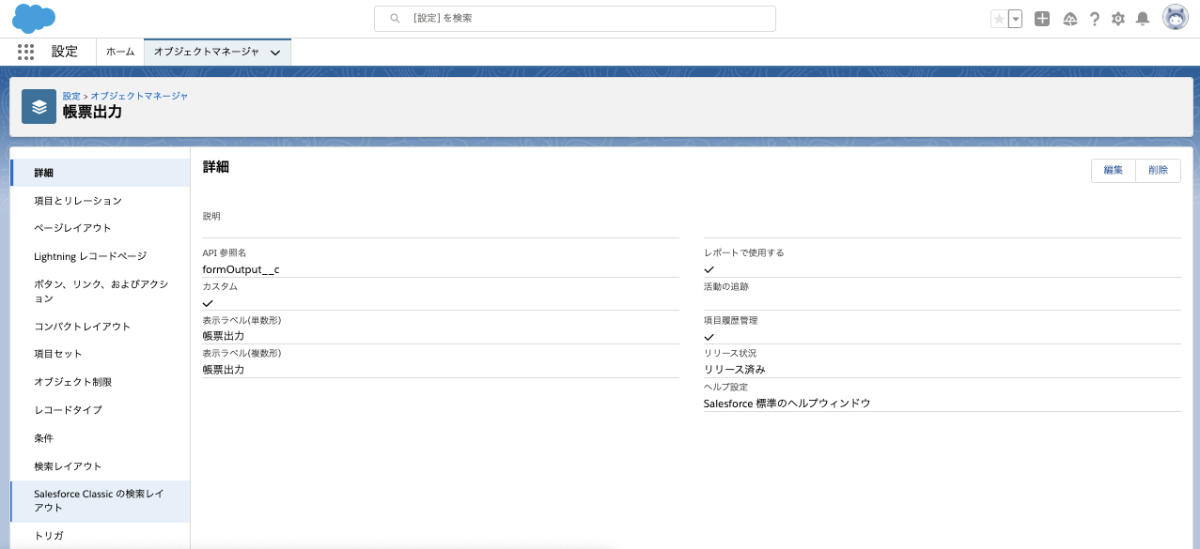Click the 削除 button
This screenshot has height=549, width=1200.
pyautogui.click(x=1158, y=171)
